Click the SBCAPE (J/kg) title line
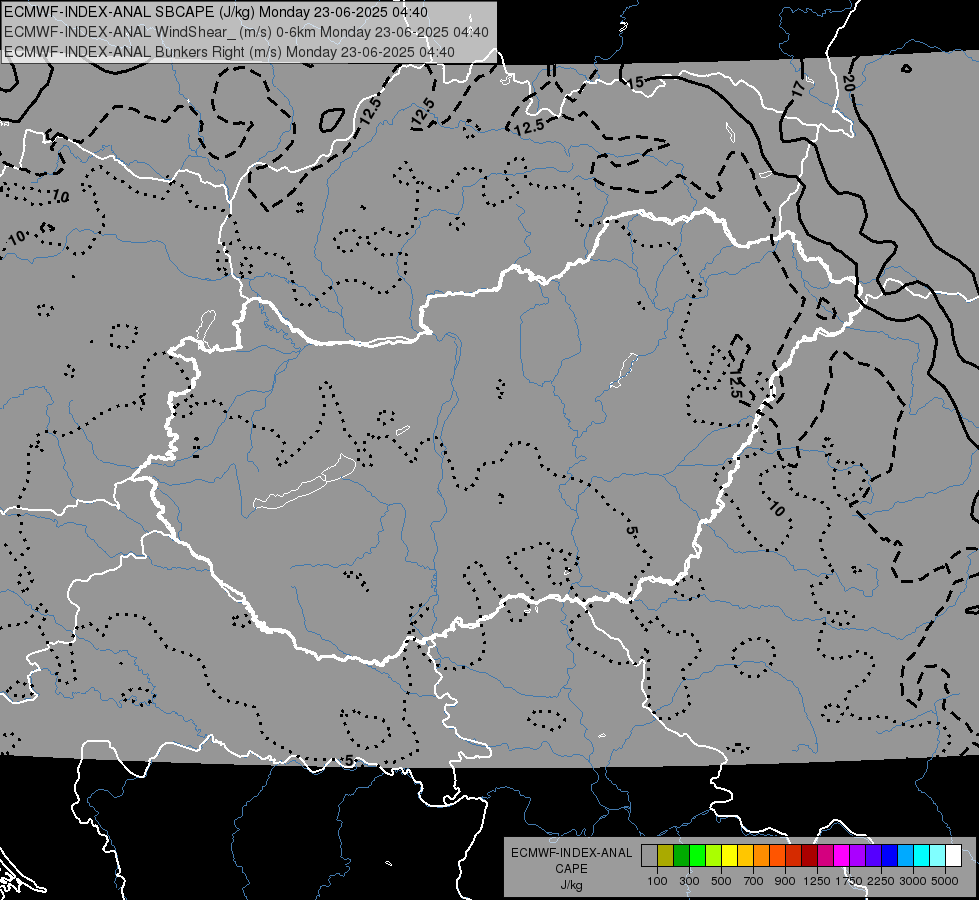979x900 pixels. point(216,12)
